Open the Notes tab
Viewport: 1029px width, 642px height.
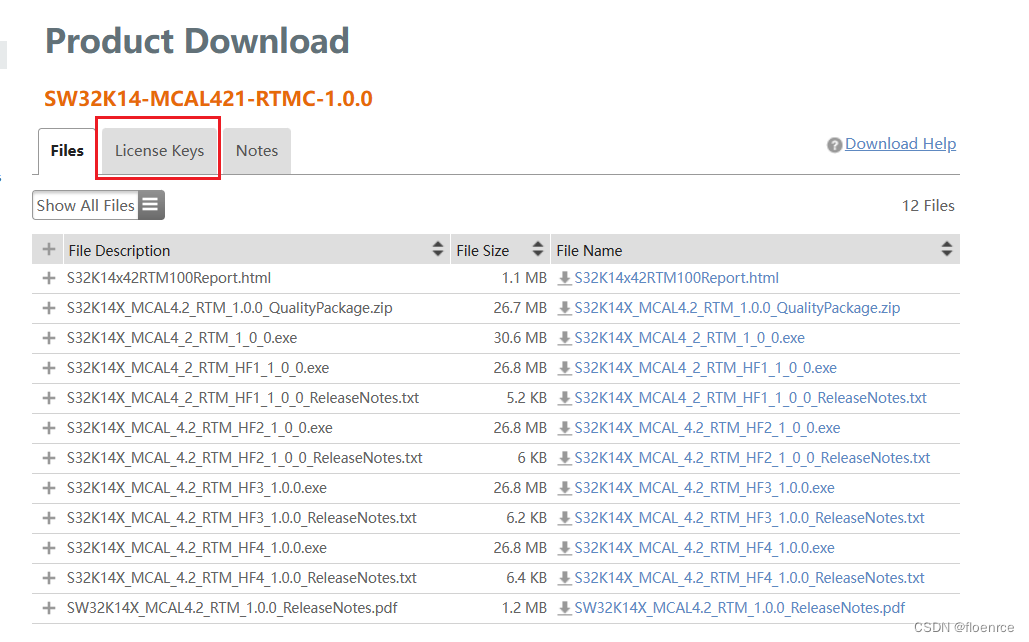click(x=257, y=151)
